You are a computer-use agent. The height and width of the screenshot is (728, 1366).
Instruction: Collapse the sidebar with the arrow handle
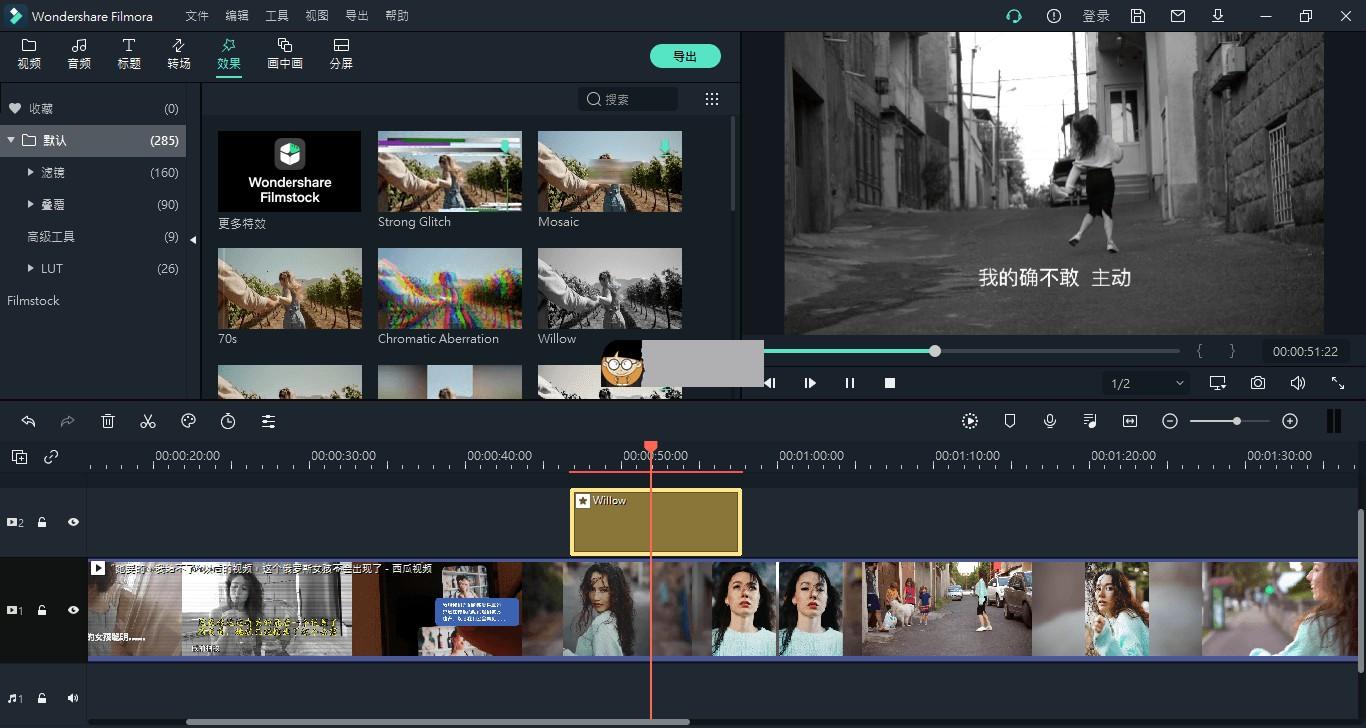tap(193, 239)
